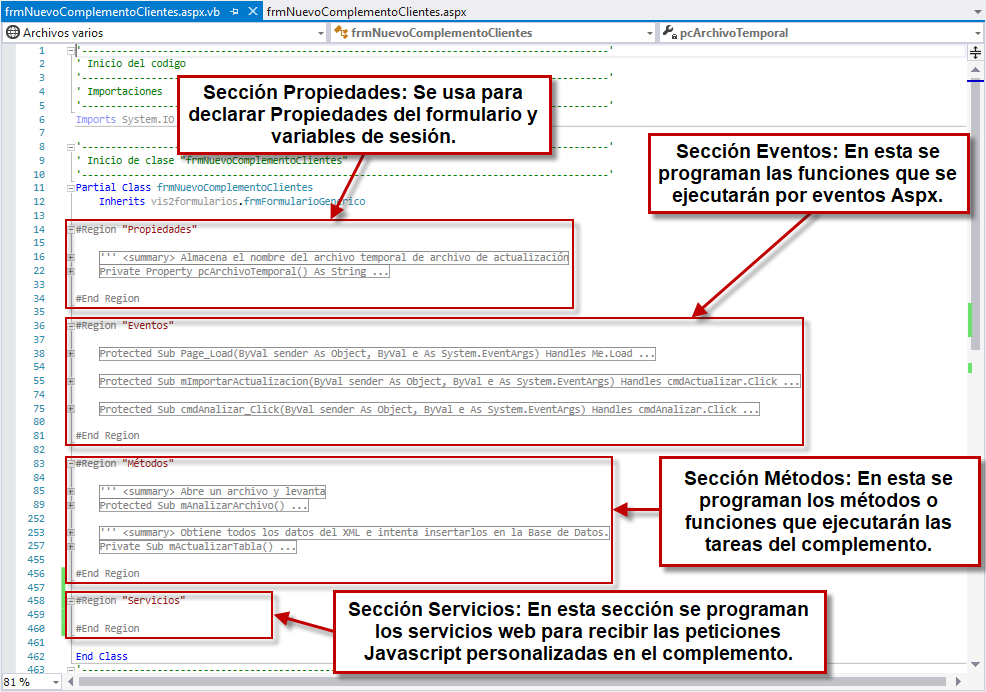Collapse the Partial Class at line 11

point(70,187)
